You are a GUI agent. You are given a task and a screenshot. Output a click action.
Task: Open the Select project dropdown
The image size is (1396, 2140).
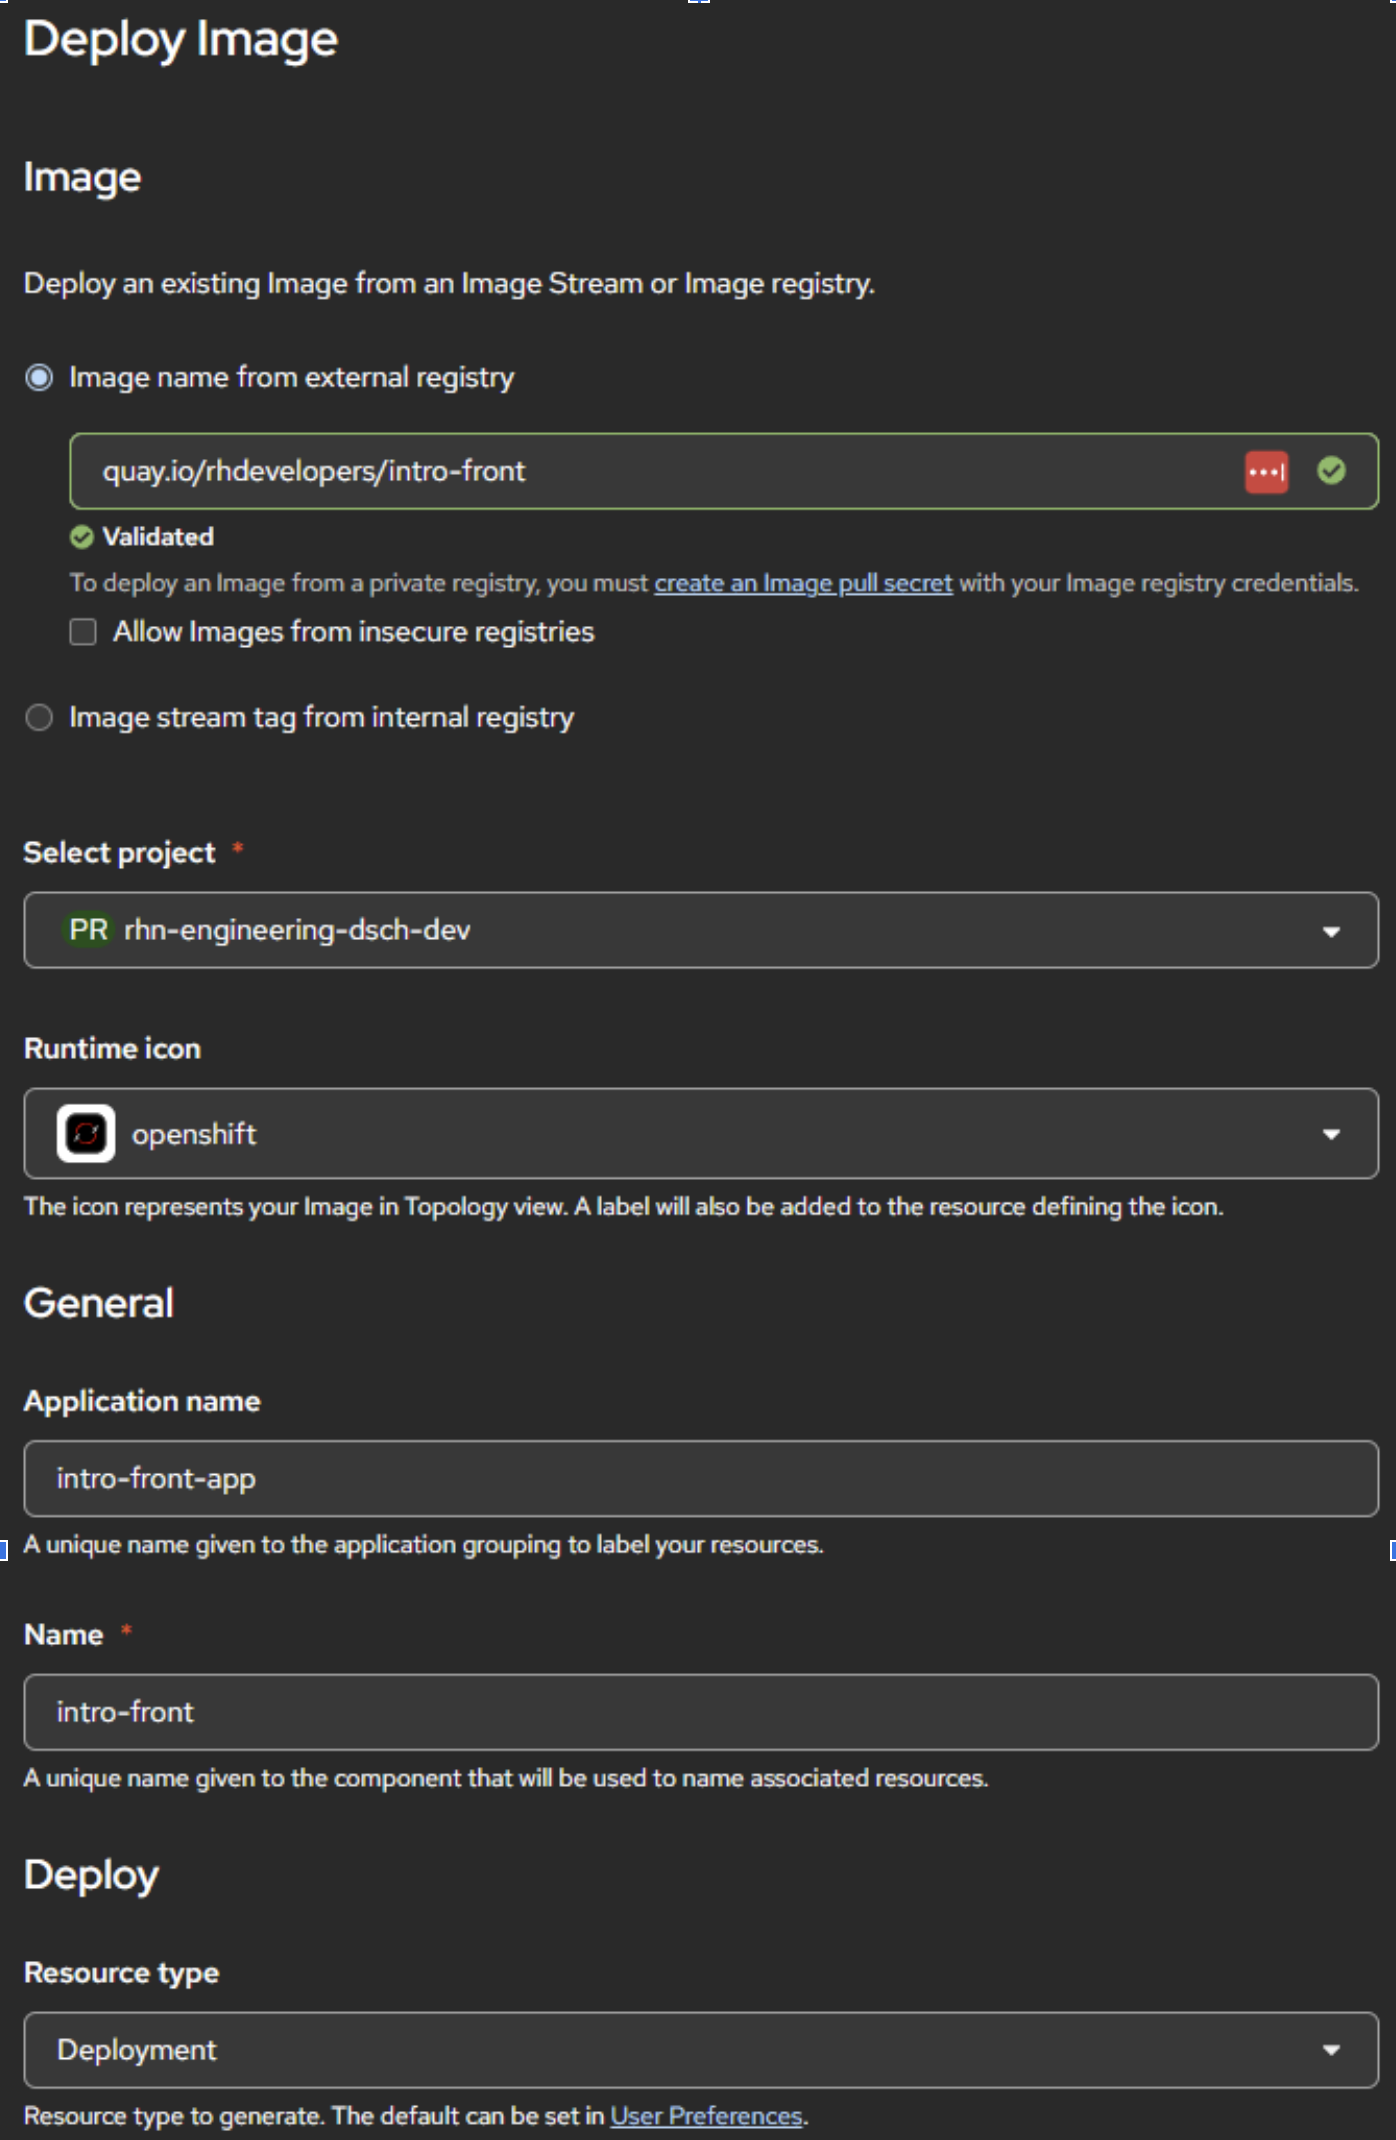[x=700, y=930]
